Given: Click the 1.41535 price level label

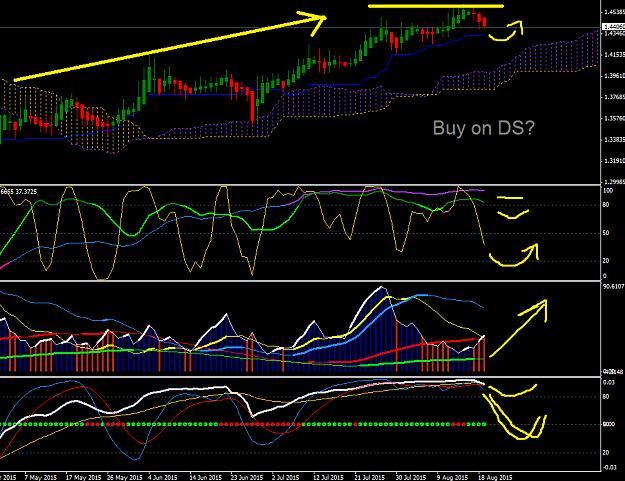Looking at the screenshot, I should pyautogui.click(x=614, y=55).
